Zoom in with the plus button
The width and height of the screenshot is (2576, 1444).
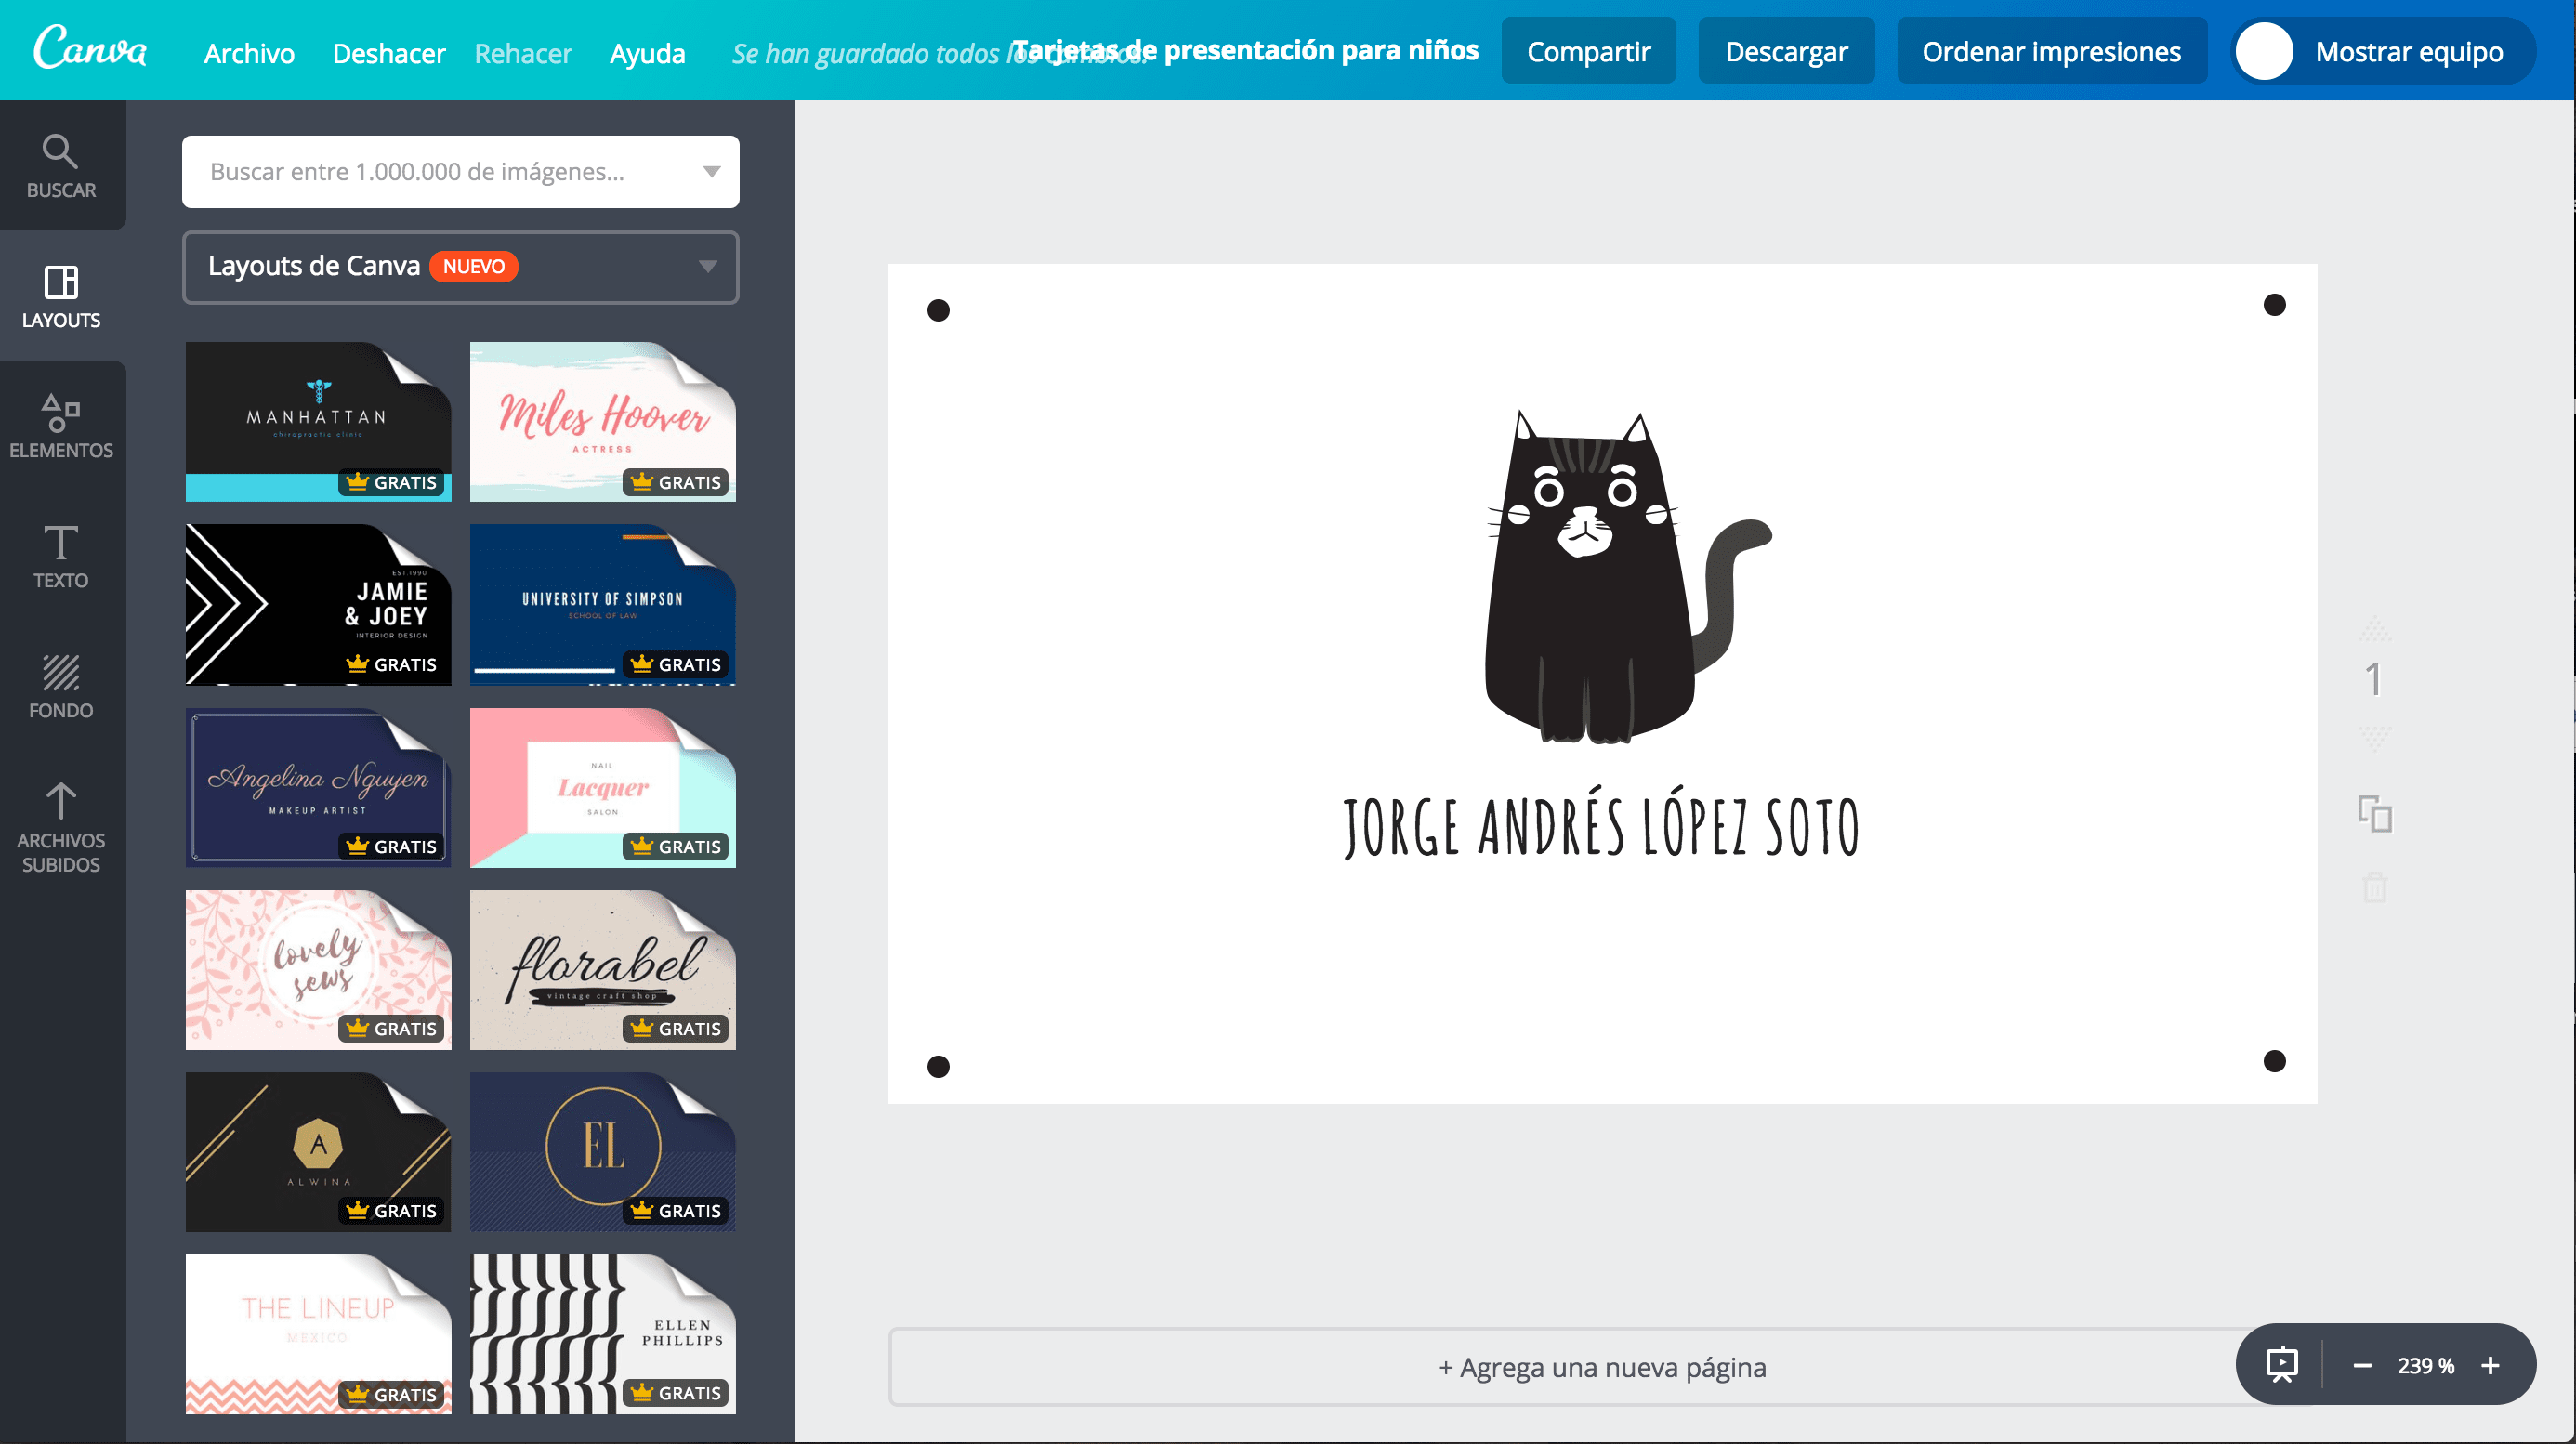coord(2490,1365)
